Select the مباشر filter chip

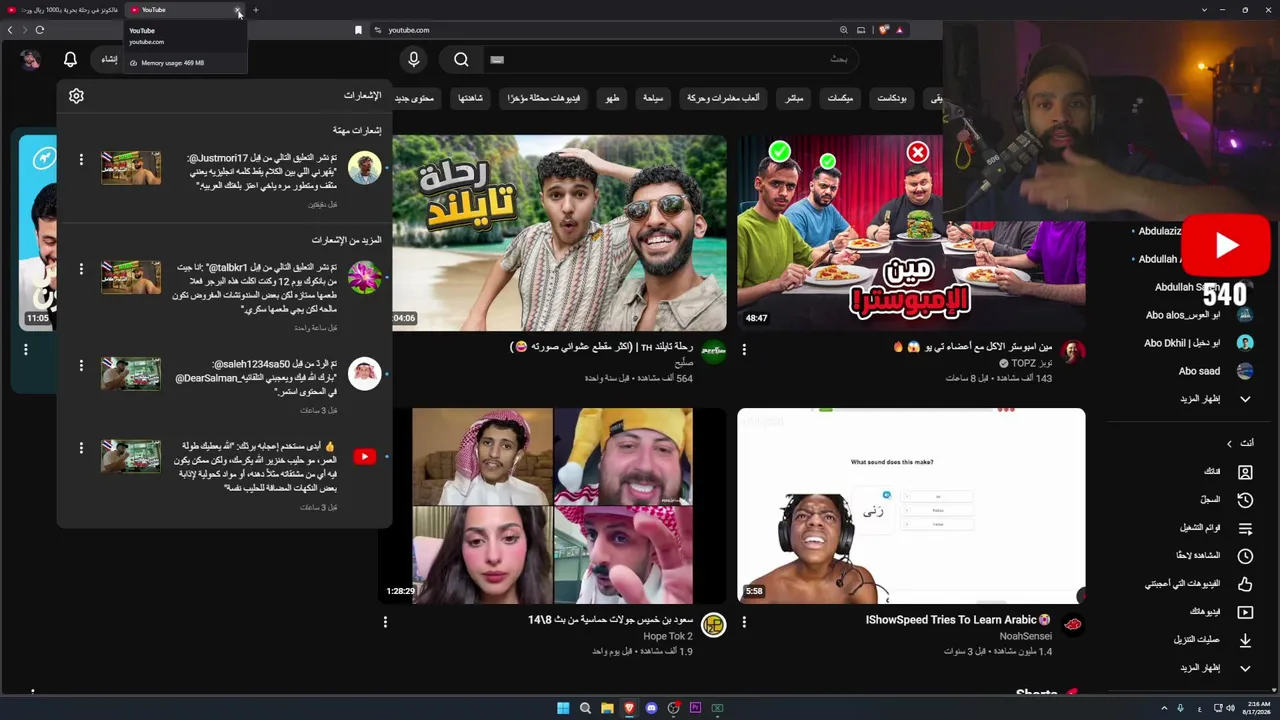[x=795, y=98]
